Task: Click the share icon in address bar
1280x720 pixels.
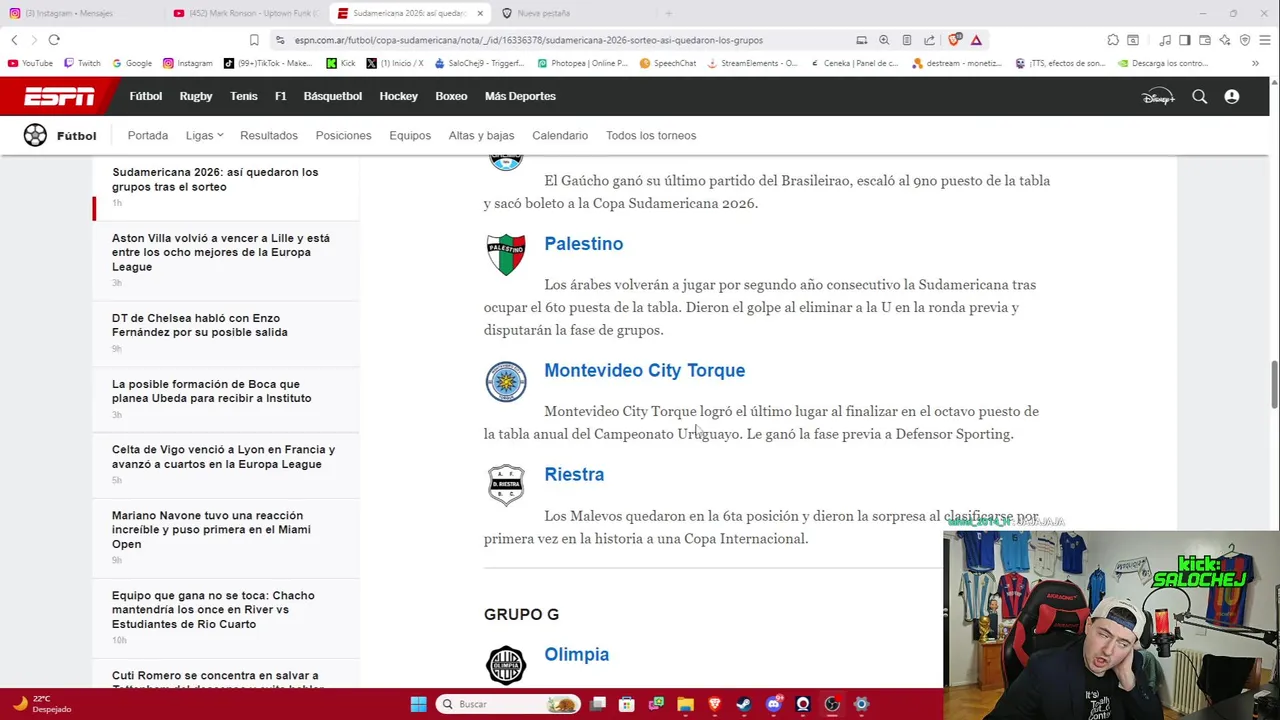Action: 929,40
